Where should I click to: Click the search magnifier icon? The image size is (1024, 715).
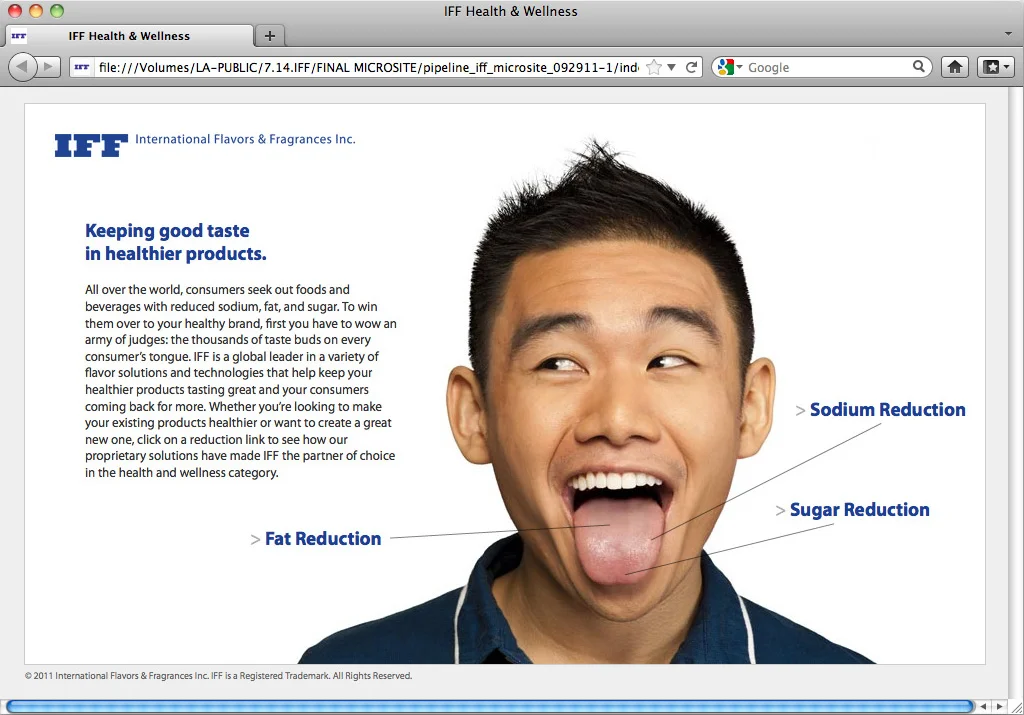pos(918,67)
